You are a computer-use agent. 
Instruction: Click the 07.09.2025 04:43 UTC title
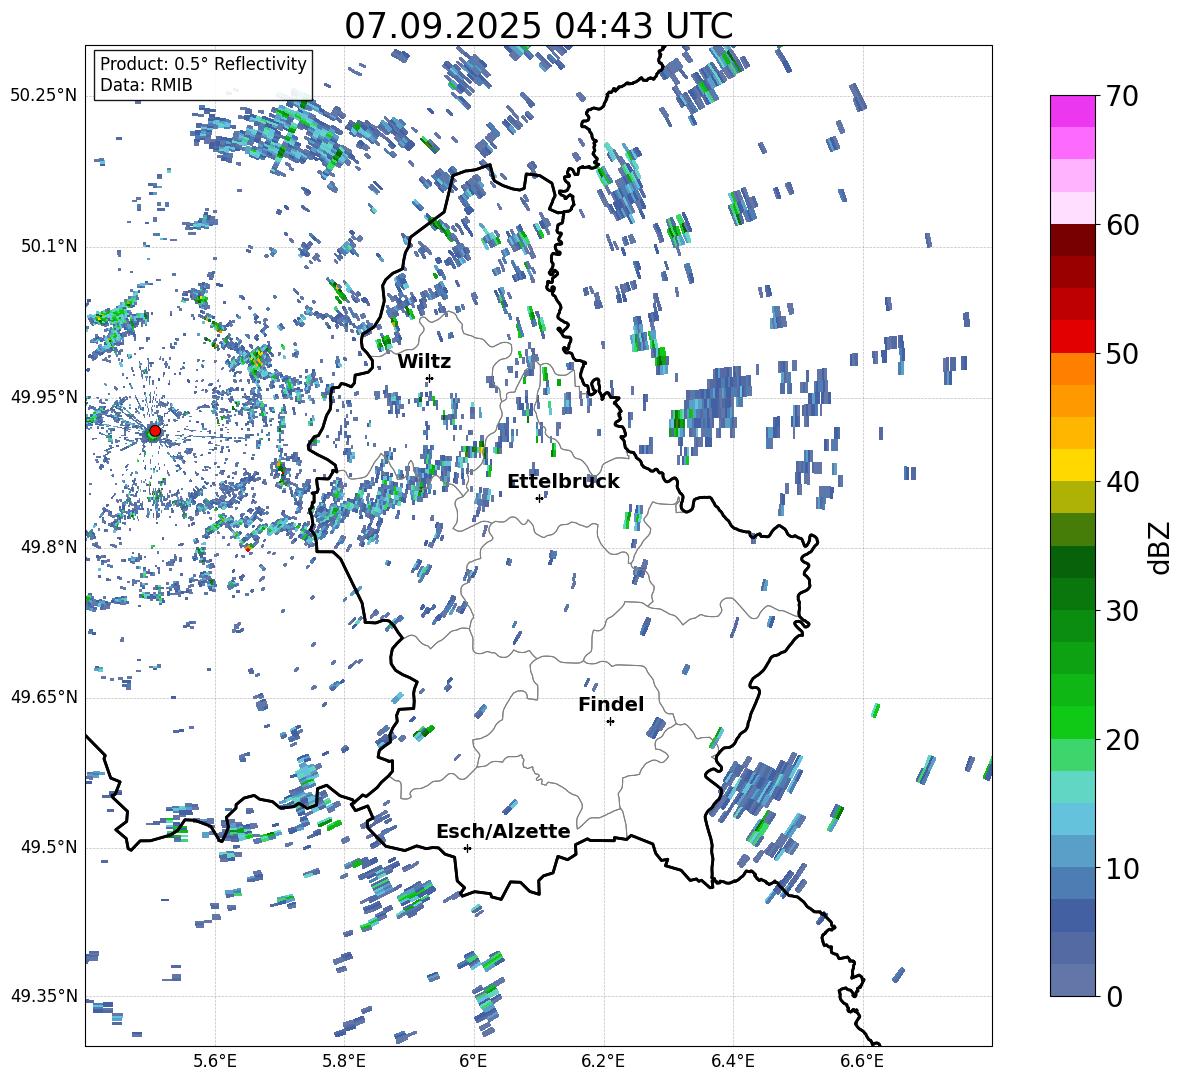tap(538, 26)
